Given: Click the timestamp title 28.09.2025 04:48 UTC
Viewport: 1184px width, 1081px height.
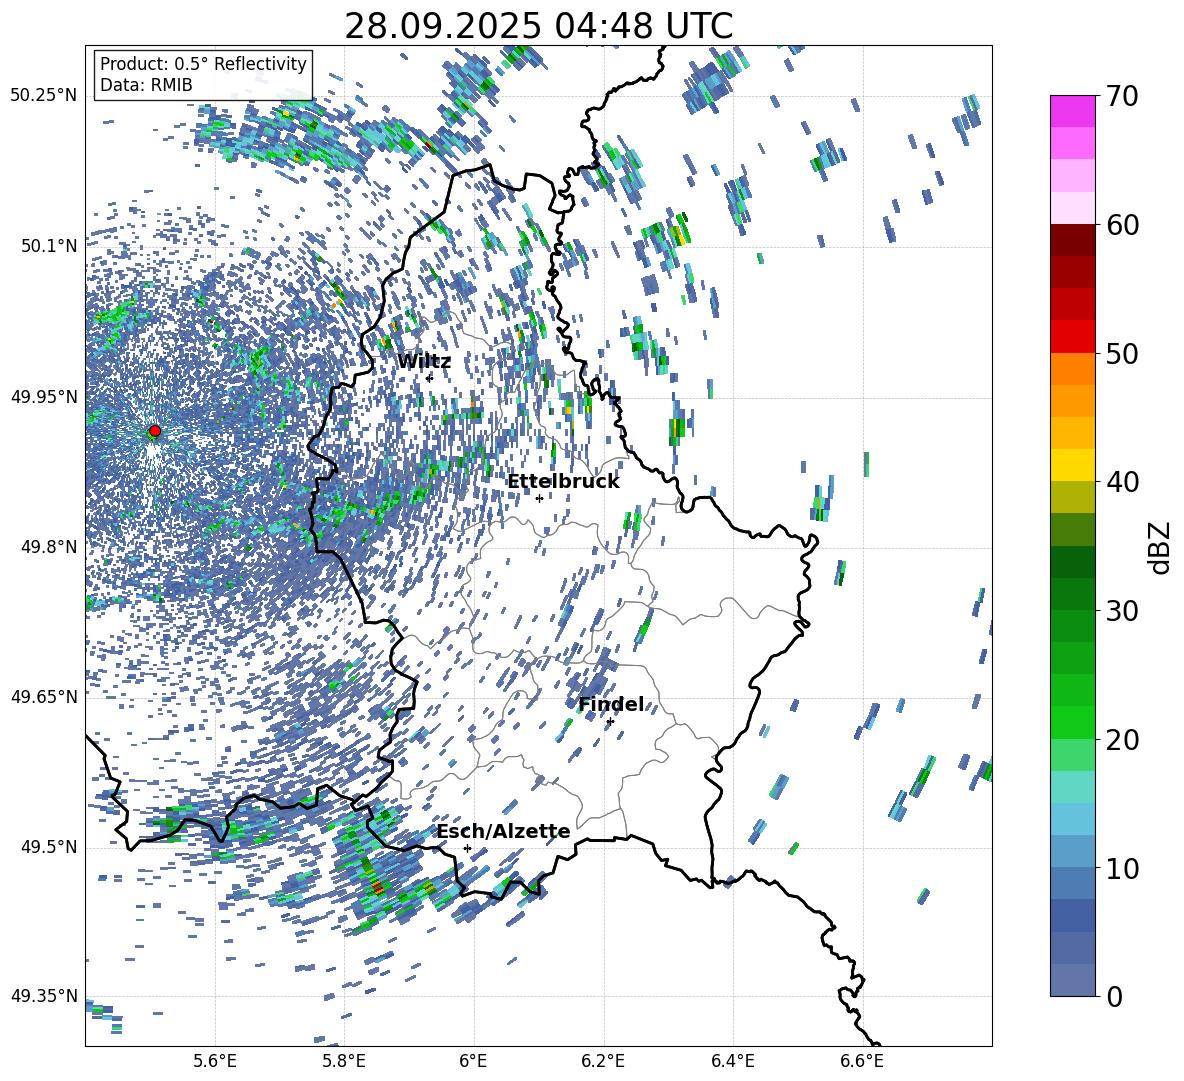Looking at the screenshot, I should click(538, 26).
